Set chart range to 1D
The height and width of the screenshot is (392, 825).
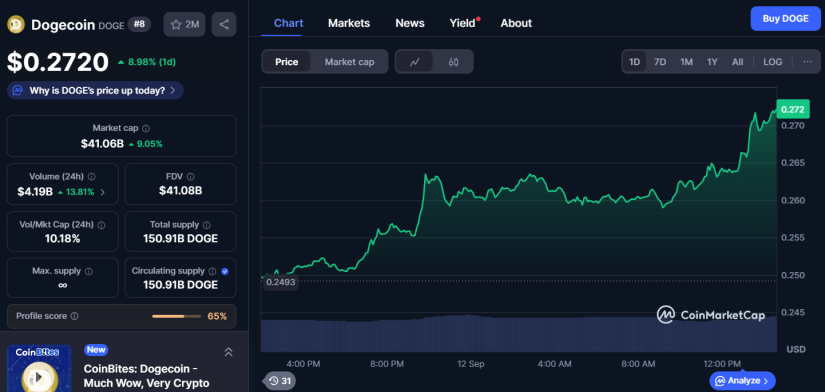tap(635, 62)
